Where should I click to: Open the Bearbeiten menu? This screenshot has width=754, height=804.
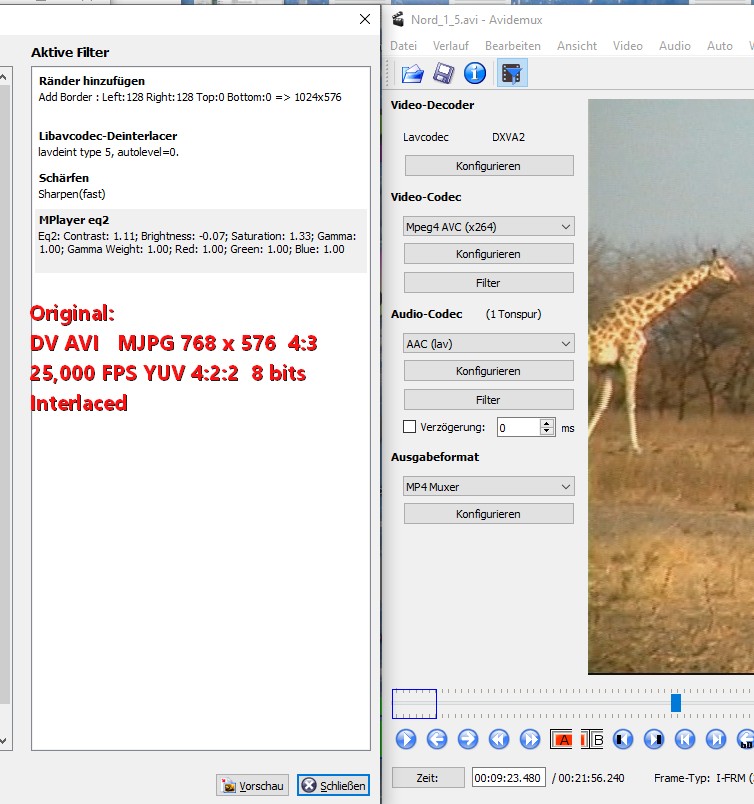coord(512,46)
